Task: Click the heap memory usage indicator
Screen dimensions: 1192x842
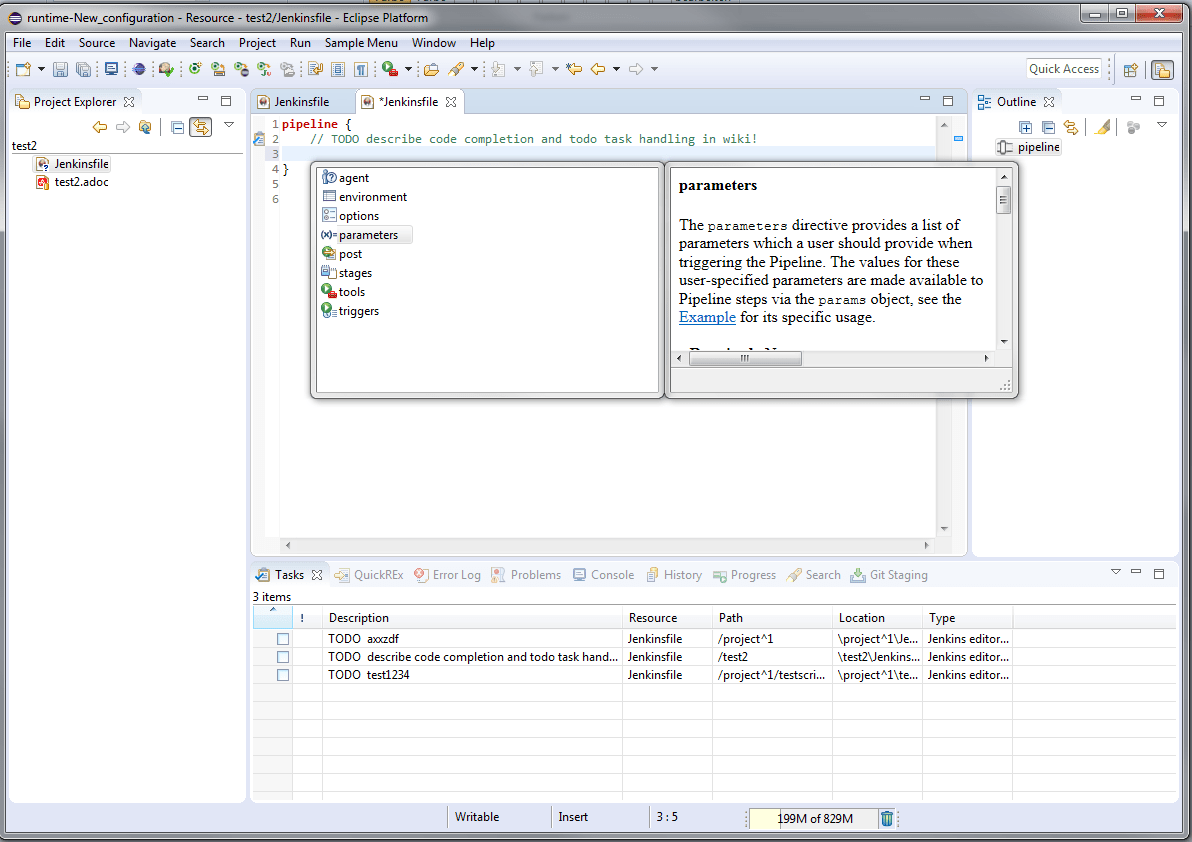Action: (814, 818)
